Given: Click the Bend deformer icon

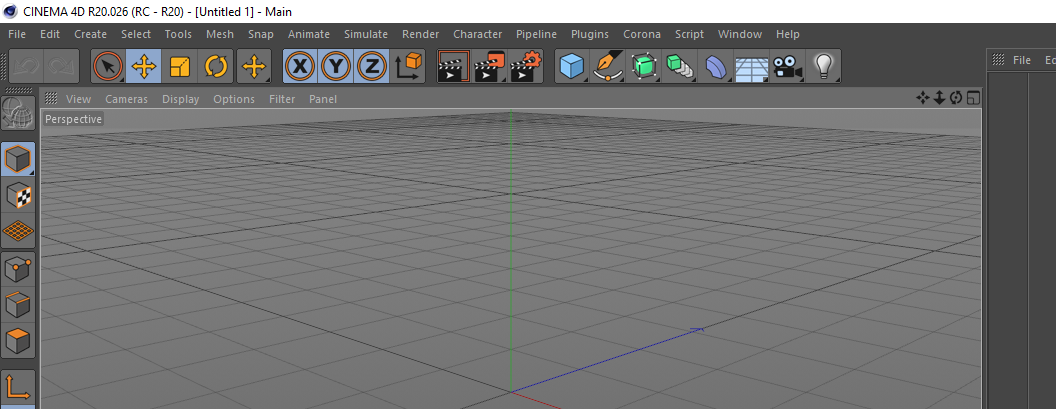Looking at the screenshot, I should click(717, 66).
